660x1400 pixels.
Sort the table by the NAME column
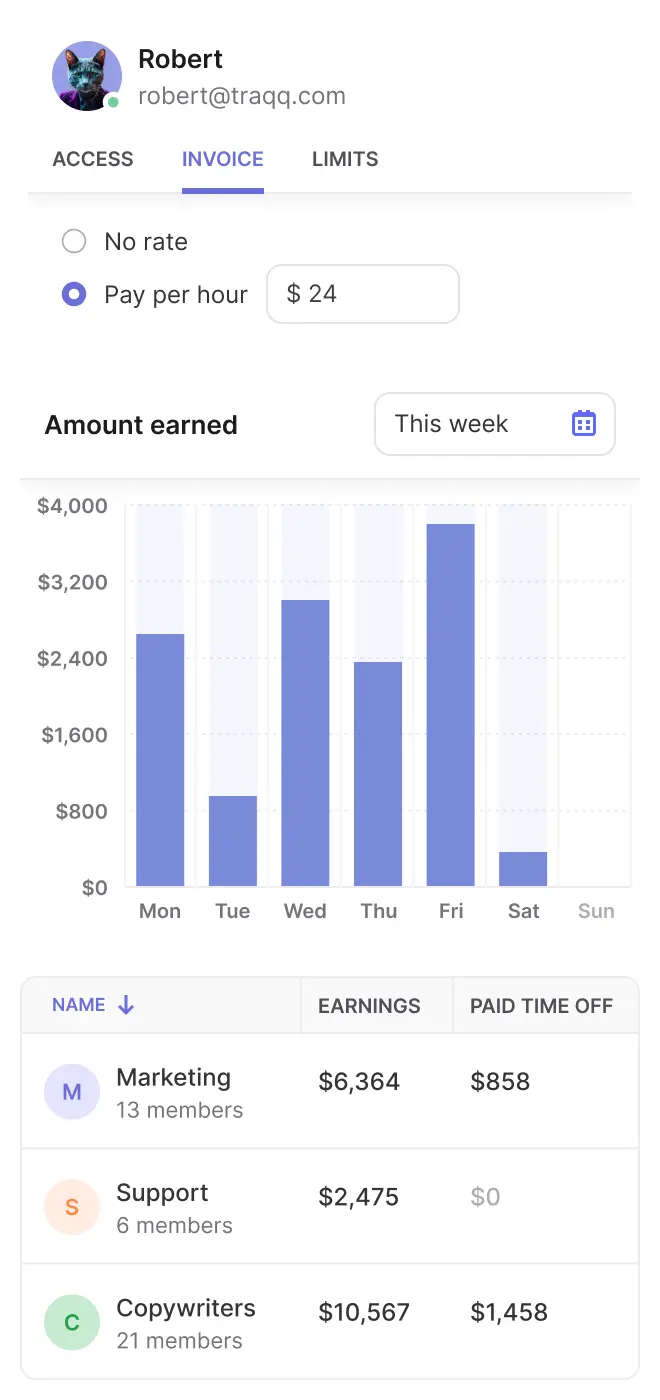(78, 1005)
